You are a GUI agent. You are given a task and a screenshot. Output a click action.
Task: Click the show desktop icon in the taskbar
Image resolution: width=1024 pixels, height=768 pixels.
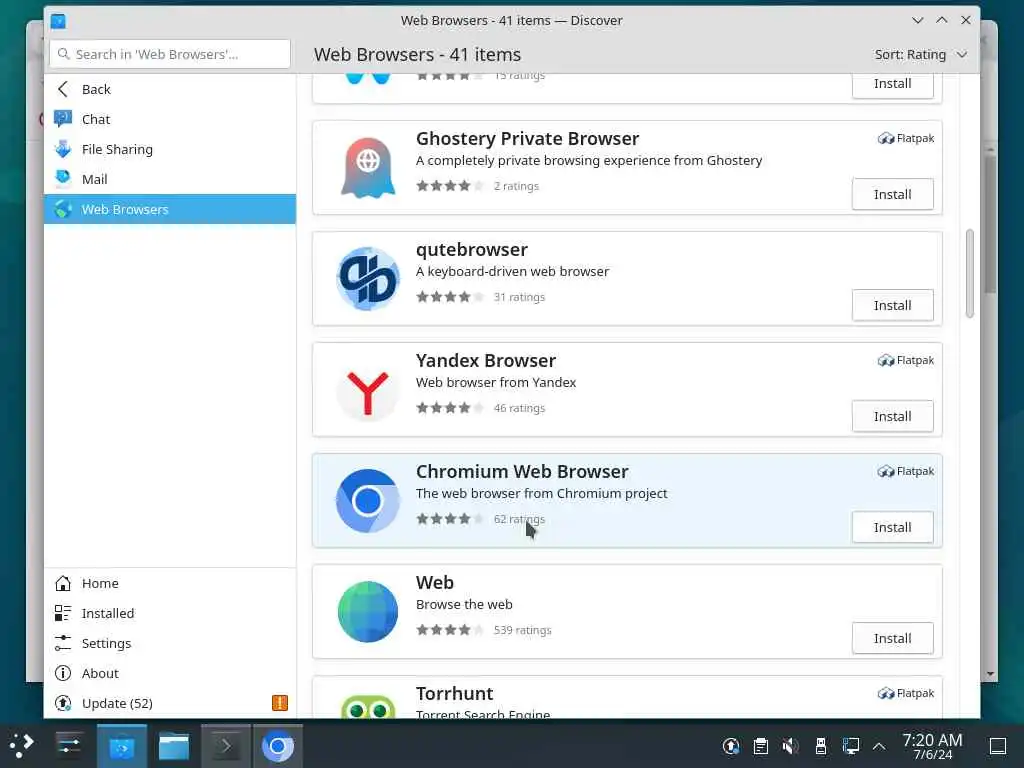[x=998, y=746]
